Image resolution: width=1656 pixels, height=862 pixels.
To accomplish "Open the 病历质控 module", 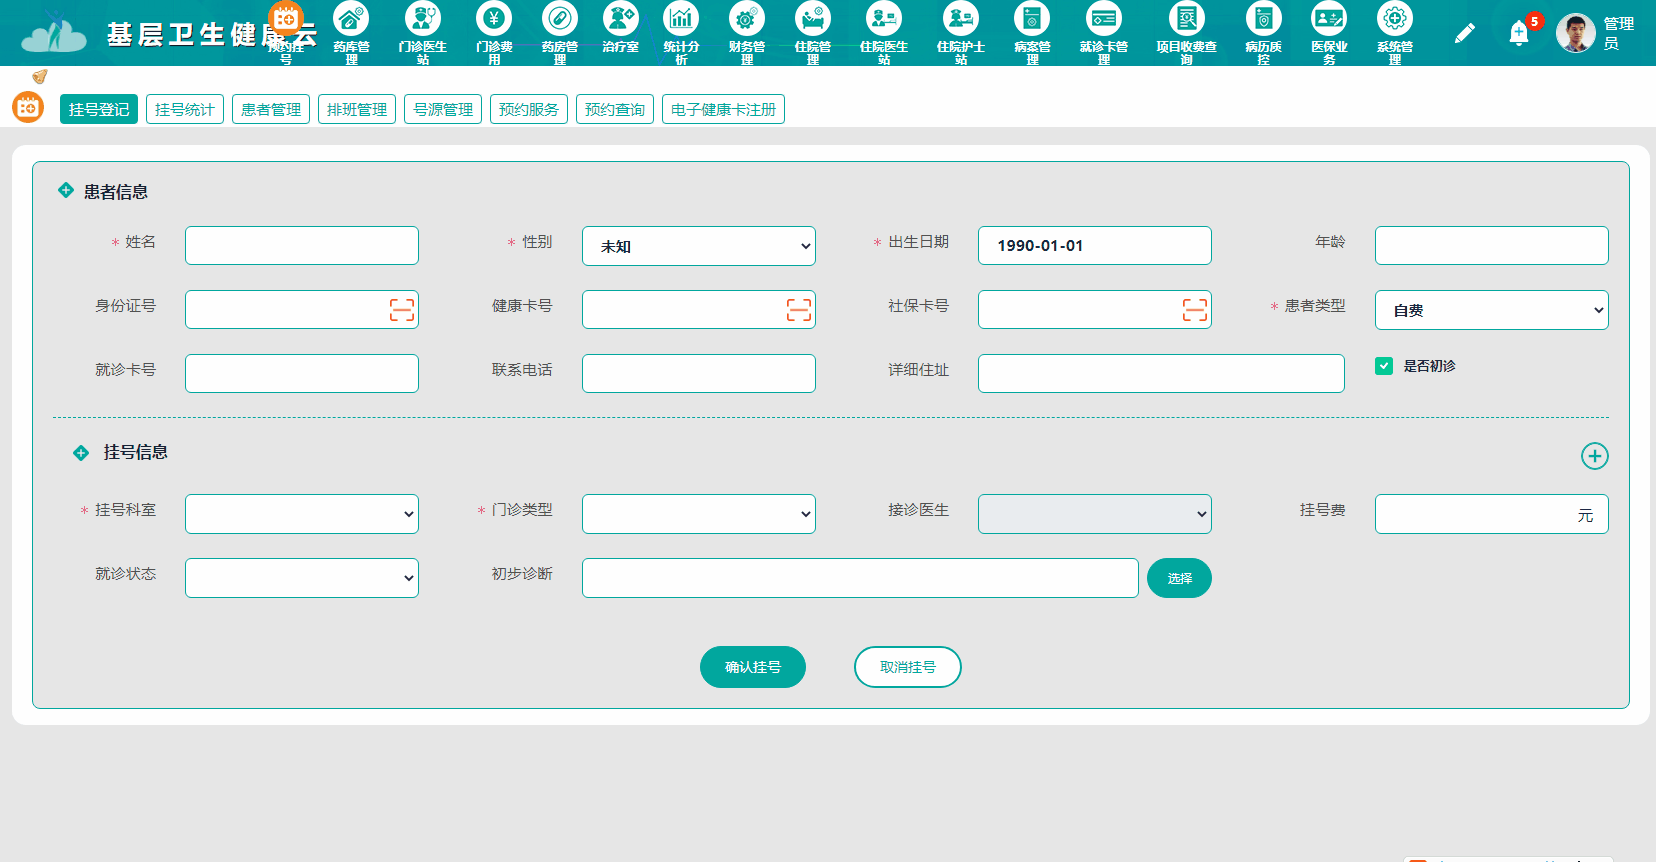I will coord(1264,32).
